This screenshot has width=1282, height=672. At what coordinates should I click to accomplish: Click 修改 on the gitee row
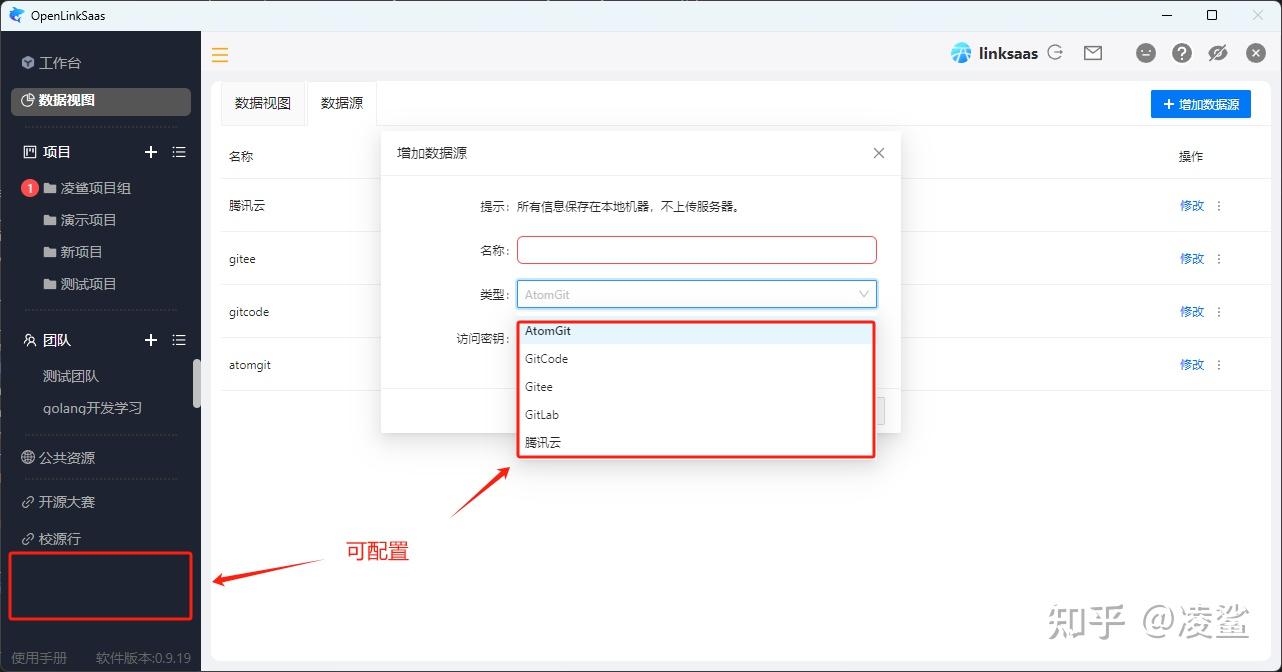[x=1191, y=258]
